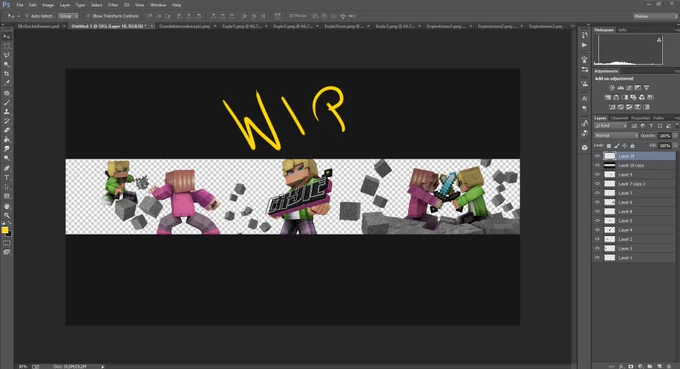Open the status bar info arrow
Screen dimensions: 680x369
pyautogui.click(x=103, y=366)
